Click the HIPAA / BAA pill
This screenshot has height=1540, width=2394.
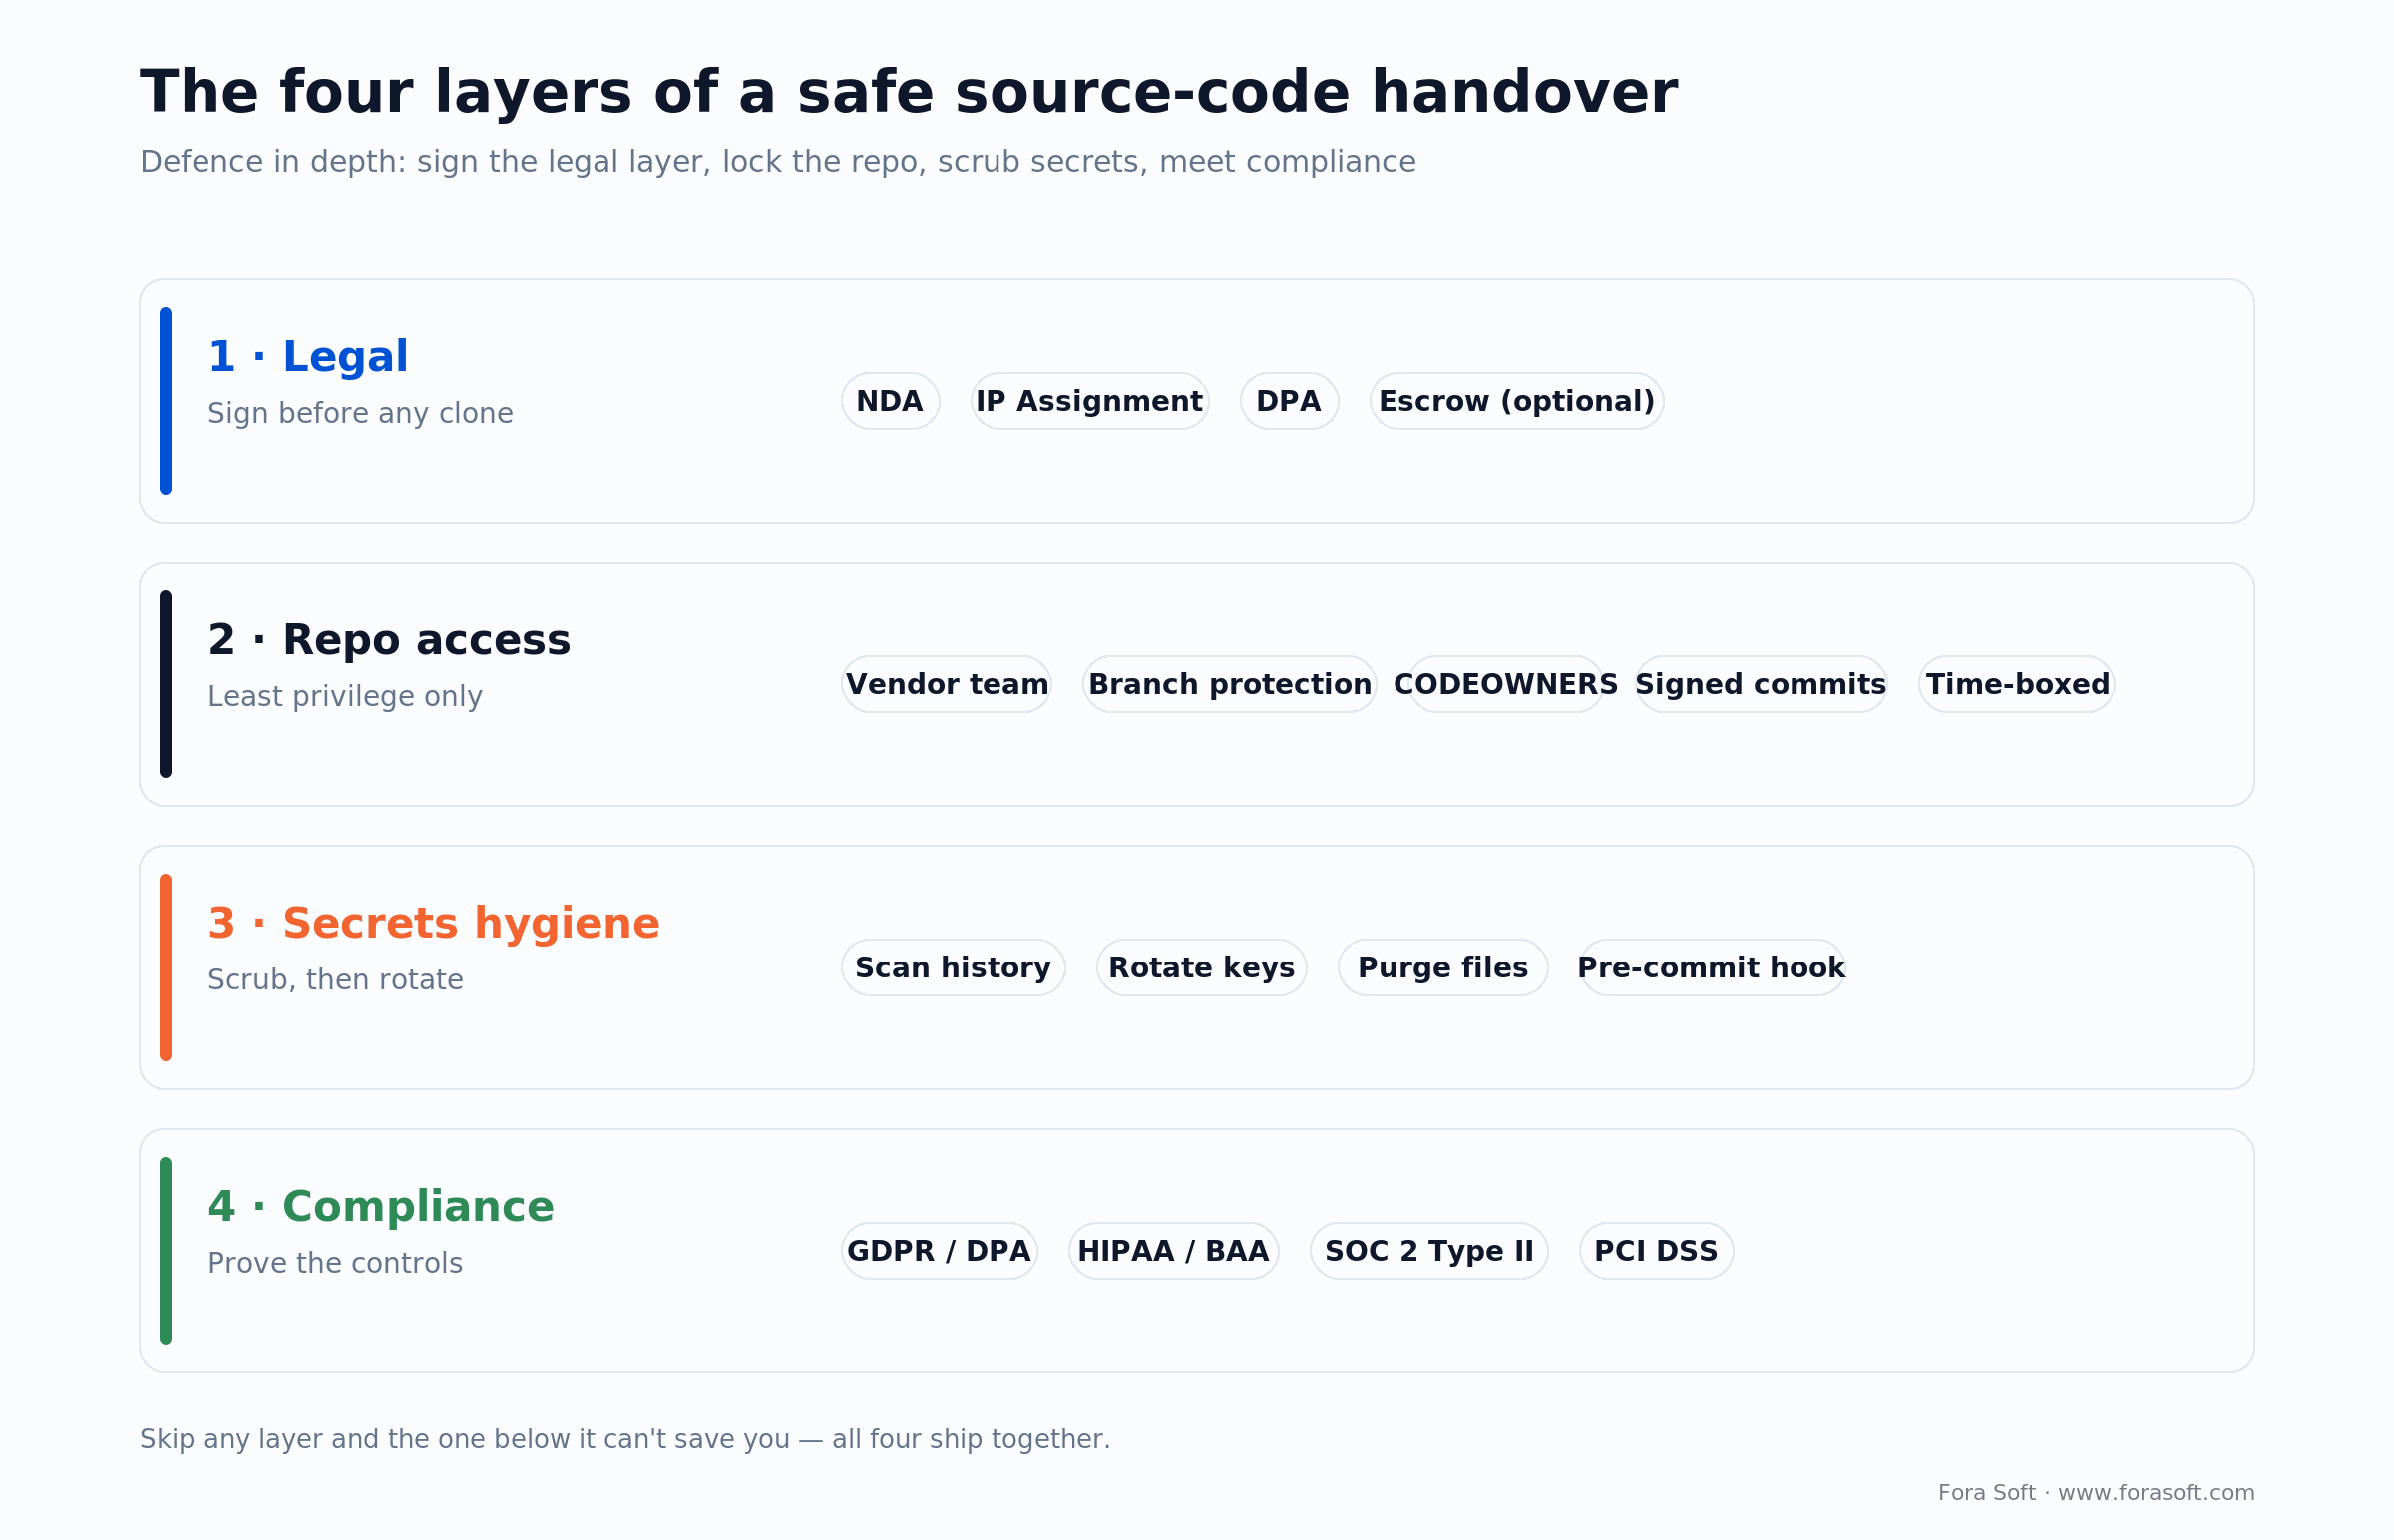1173,1250
